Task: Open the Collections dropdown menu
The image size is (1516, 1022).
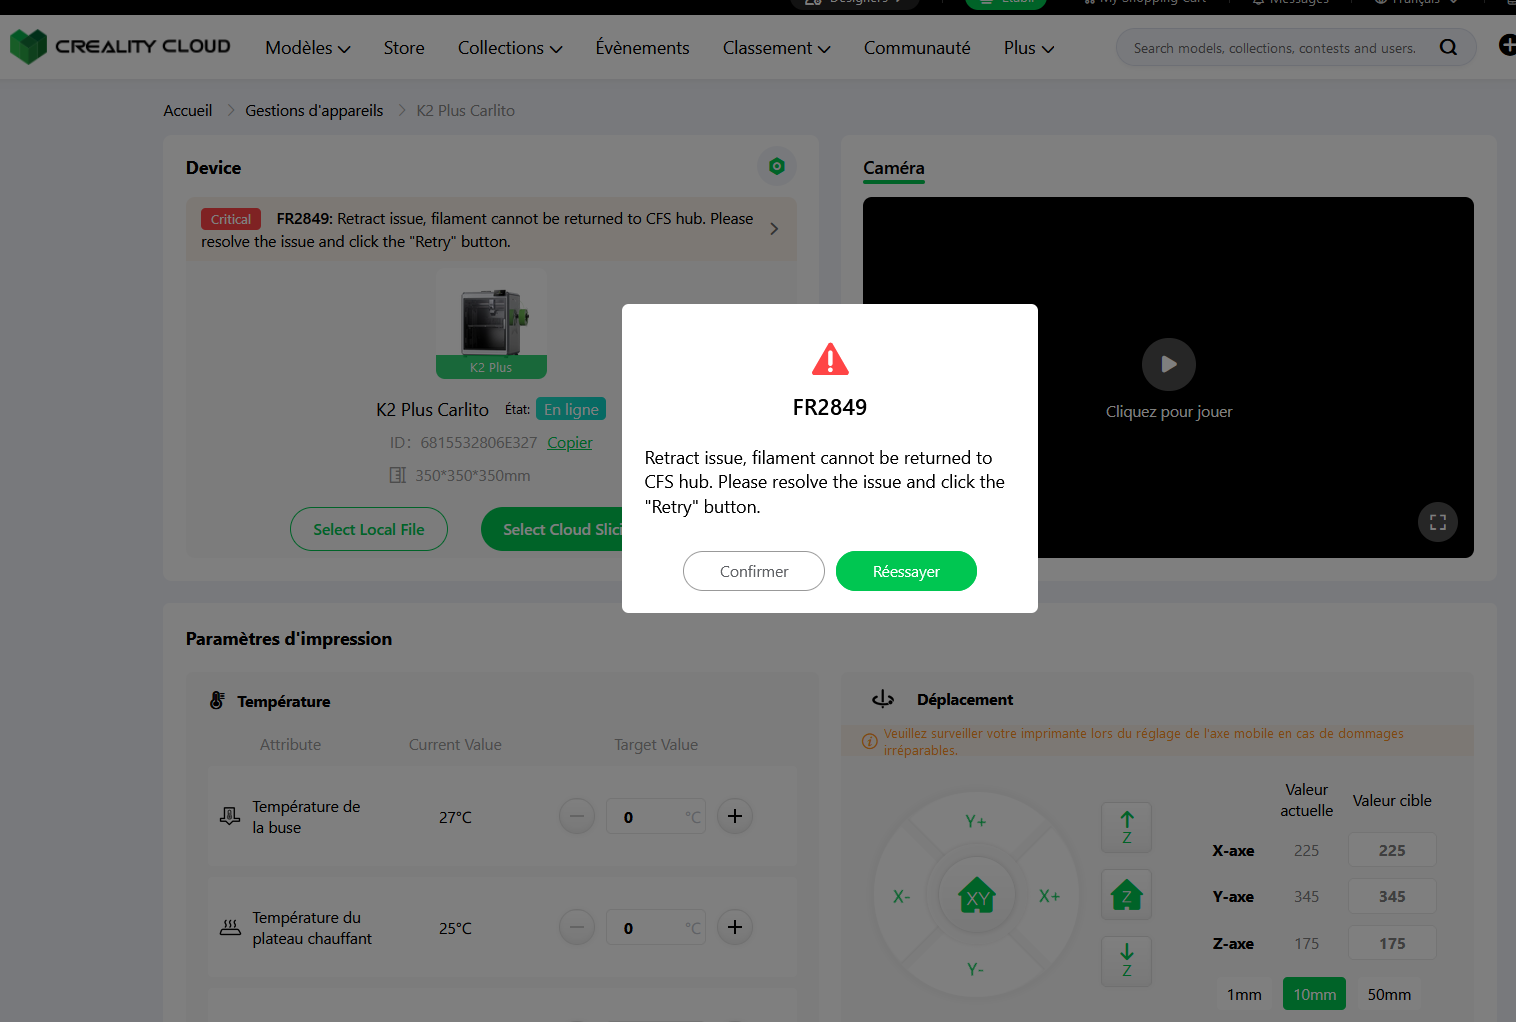Action: point(510,47)
